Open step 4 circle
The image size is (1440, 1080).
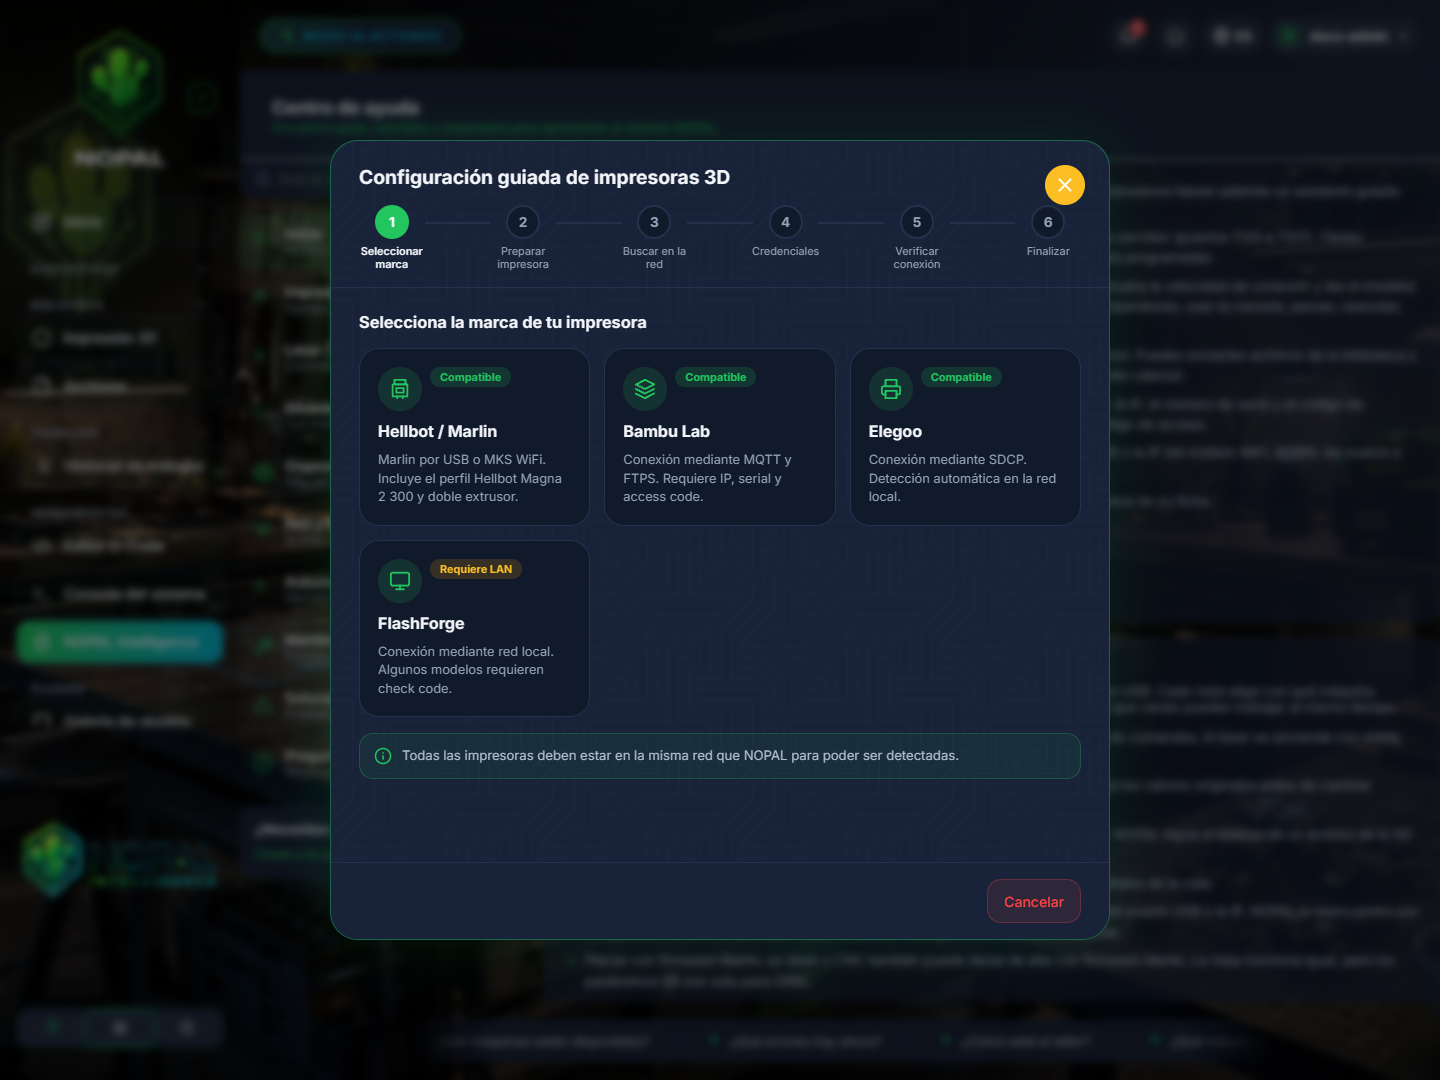click(x=786, y=222)
